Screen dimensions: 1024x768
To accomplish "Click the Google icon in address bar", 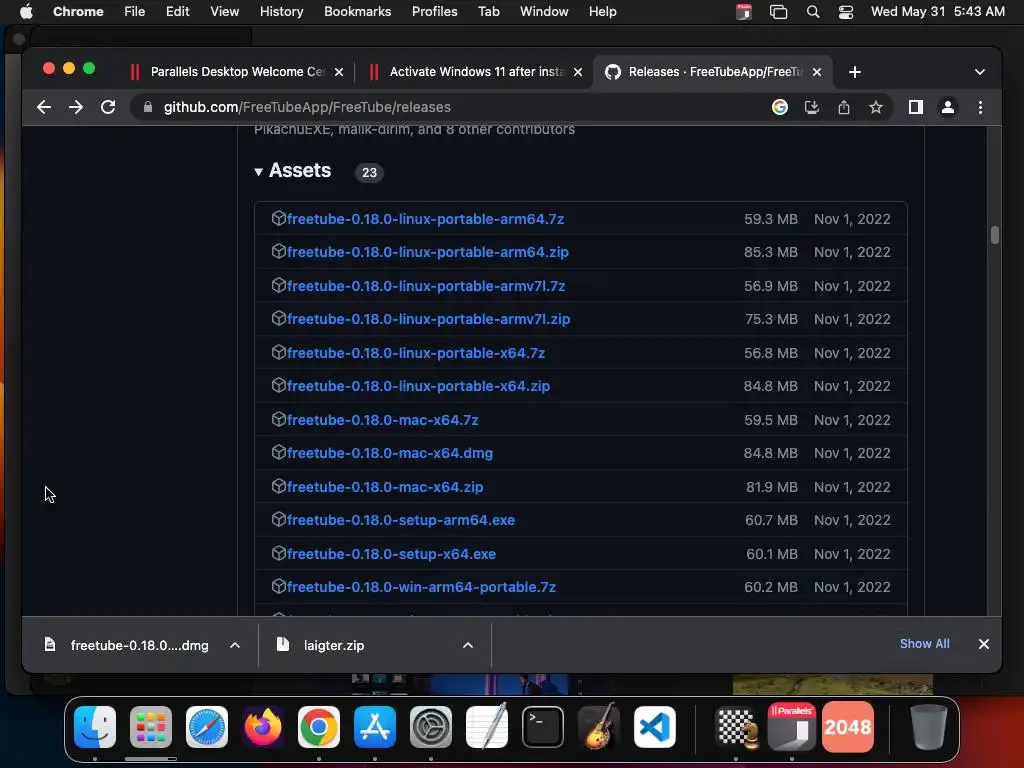I will point(779,107).
